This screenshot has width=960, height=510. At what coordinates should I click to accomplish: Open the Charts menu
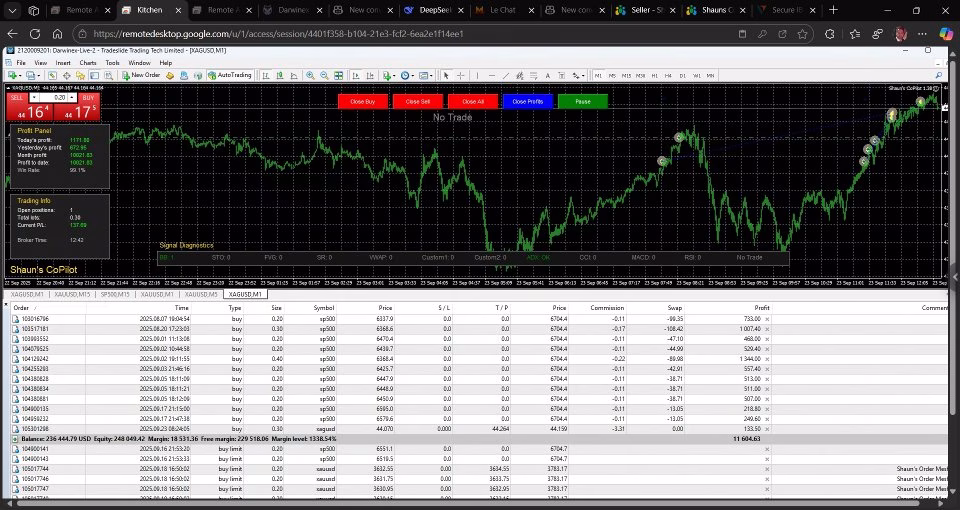coord(88,62)
